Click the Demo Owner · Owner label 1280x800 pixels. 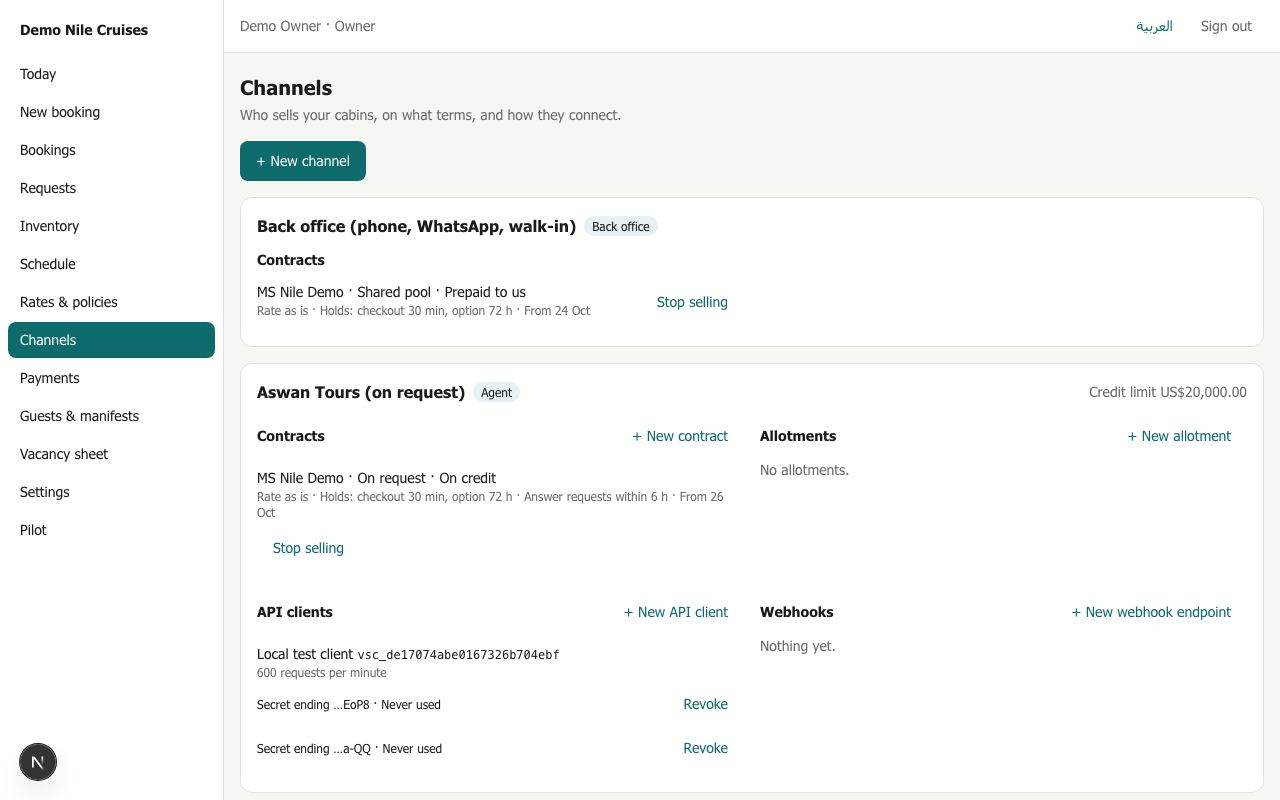(307, 26)
